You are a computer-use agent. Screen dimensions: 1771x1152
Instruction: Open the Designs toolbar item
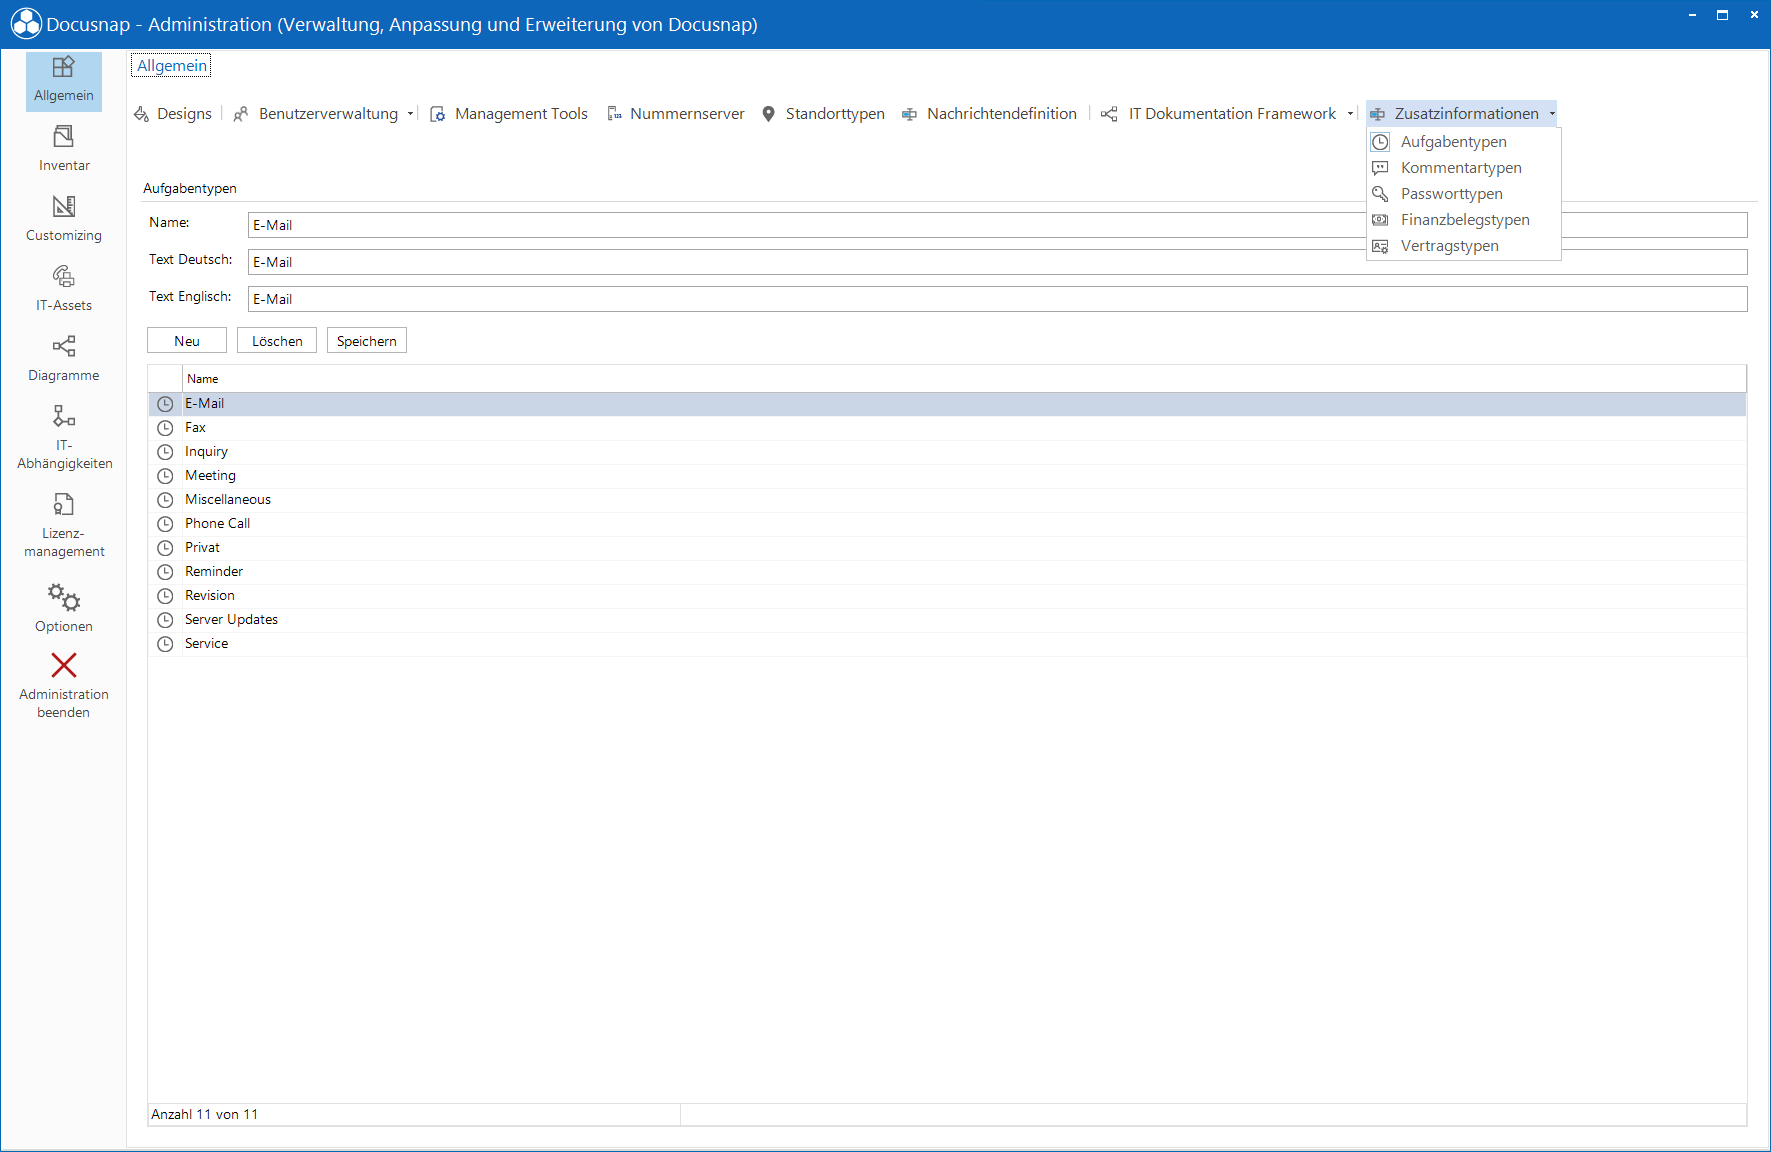pos(173,114)
